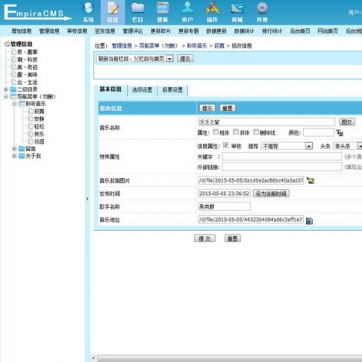Screen dimensions: 362x362
Task: Uncheck the 审核 (approved) checkbox
Action: [226, 145]
